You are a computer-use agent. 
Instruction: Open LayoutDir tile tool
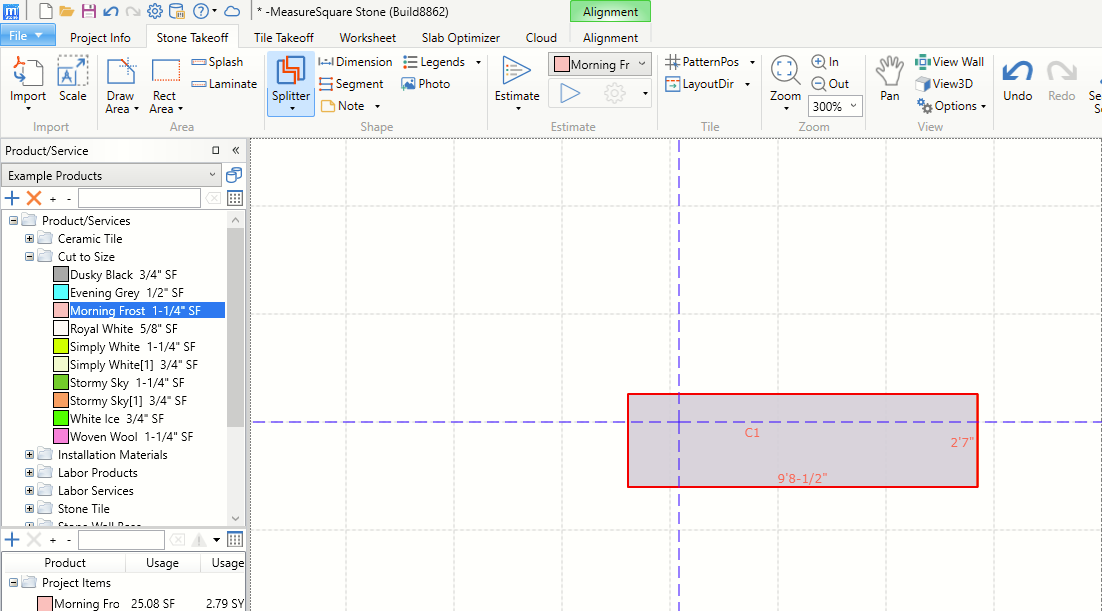(699, 84)
